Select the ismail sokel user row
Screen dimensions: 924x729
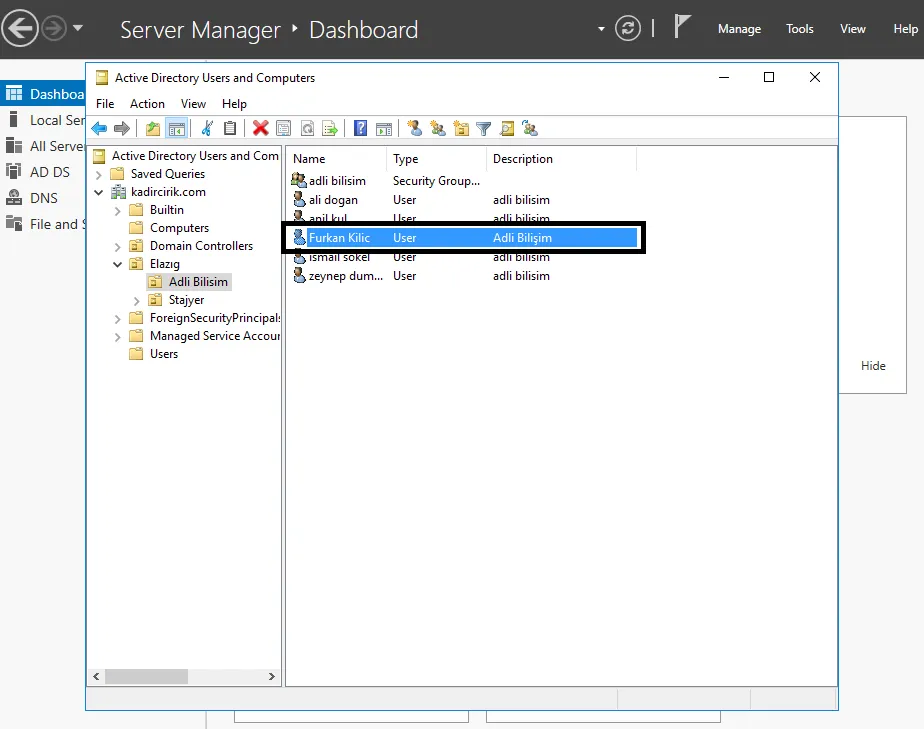click(x=421, y=258)
